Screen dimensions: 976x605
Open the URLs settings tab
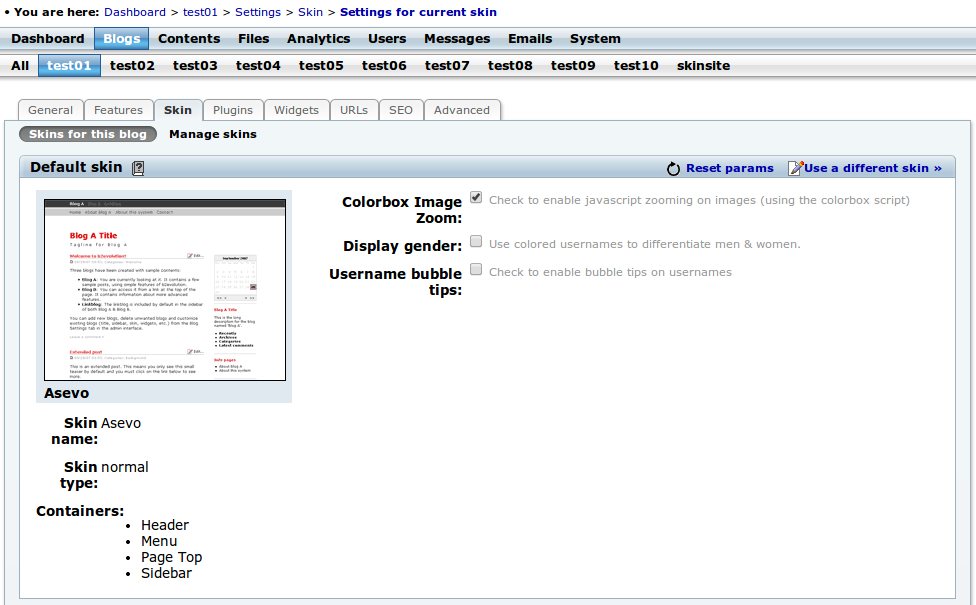click(354, 110)
